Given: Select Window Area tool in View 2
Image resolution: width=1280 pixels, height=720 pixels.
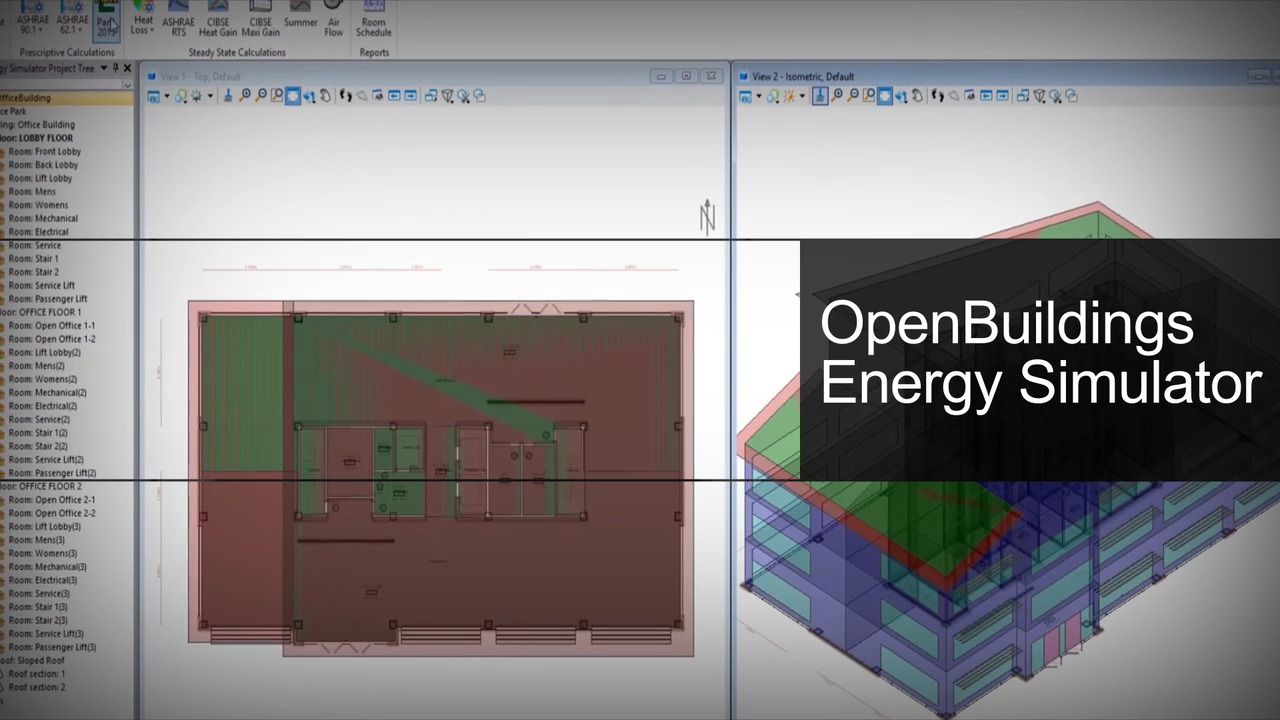Looking at the screenshot, I should pyautogui.click(x=869, y=96).
